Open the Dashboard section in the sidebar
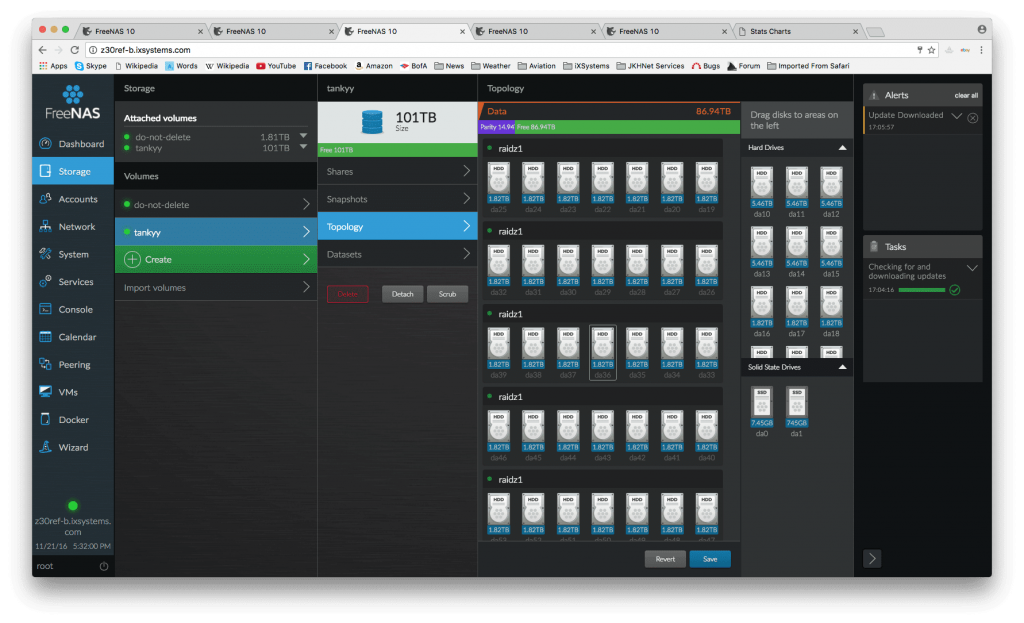 coord(72,144)
